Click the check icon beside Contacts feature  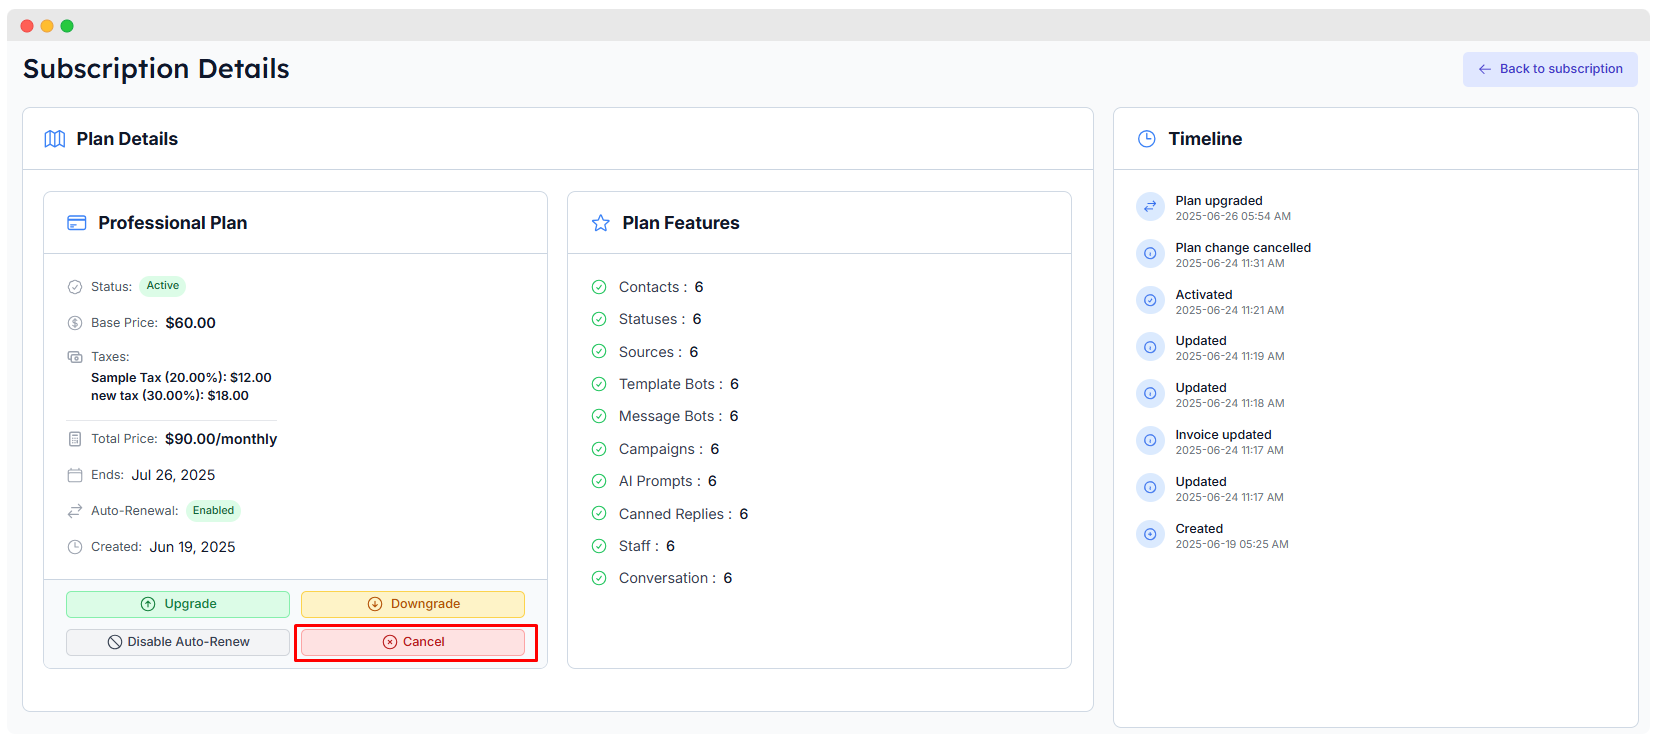[x=599, y=287]
